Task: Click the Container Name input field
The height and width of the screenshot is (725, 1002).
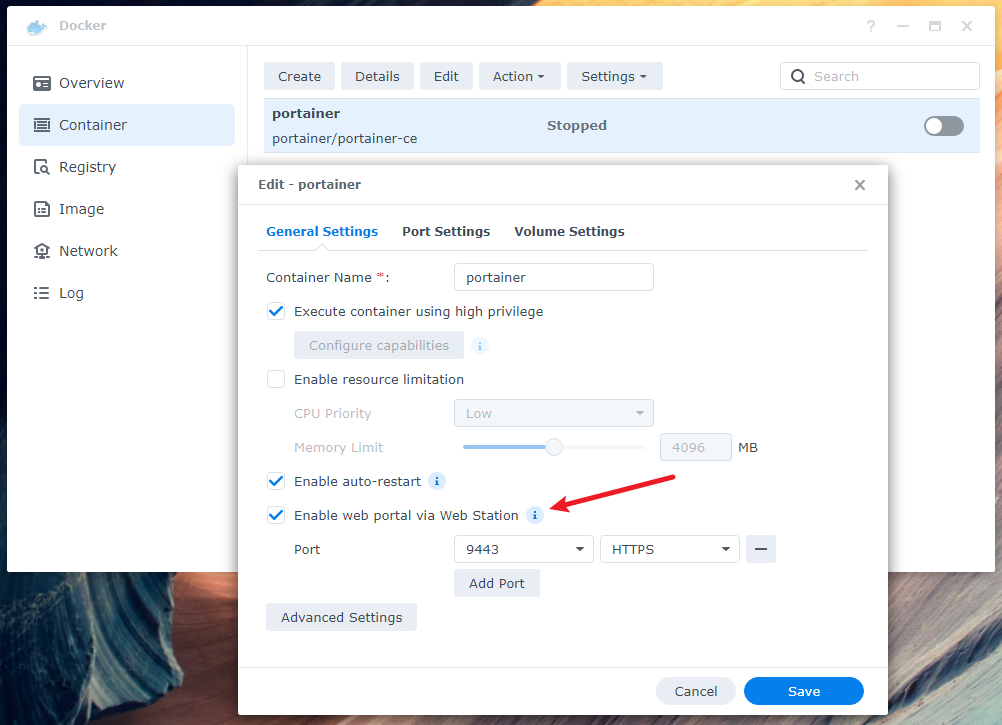Action: pos(553,277)
